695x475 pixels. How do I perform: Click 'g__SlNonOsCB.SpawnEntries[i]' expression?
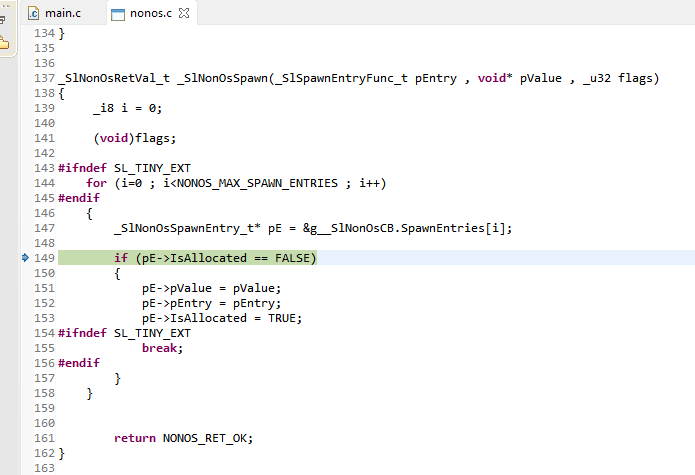coord(408,228)
